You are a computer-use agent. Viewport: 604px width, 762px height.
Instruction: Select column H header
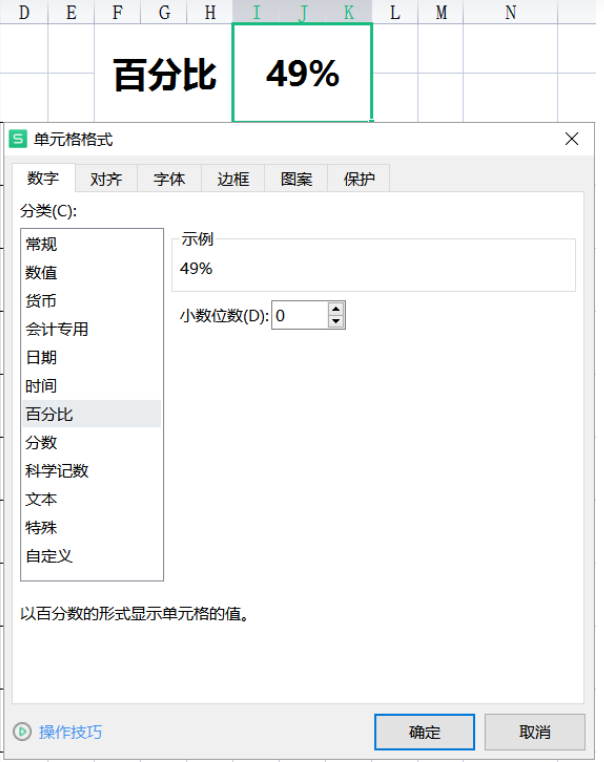pyautogui.click(x=210, y=12)
